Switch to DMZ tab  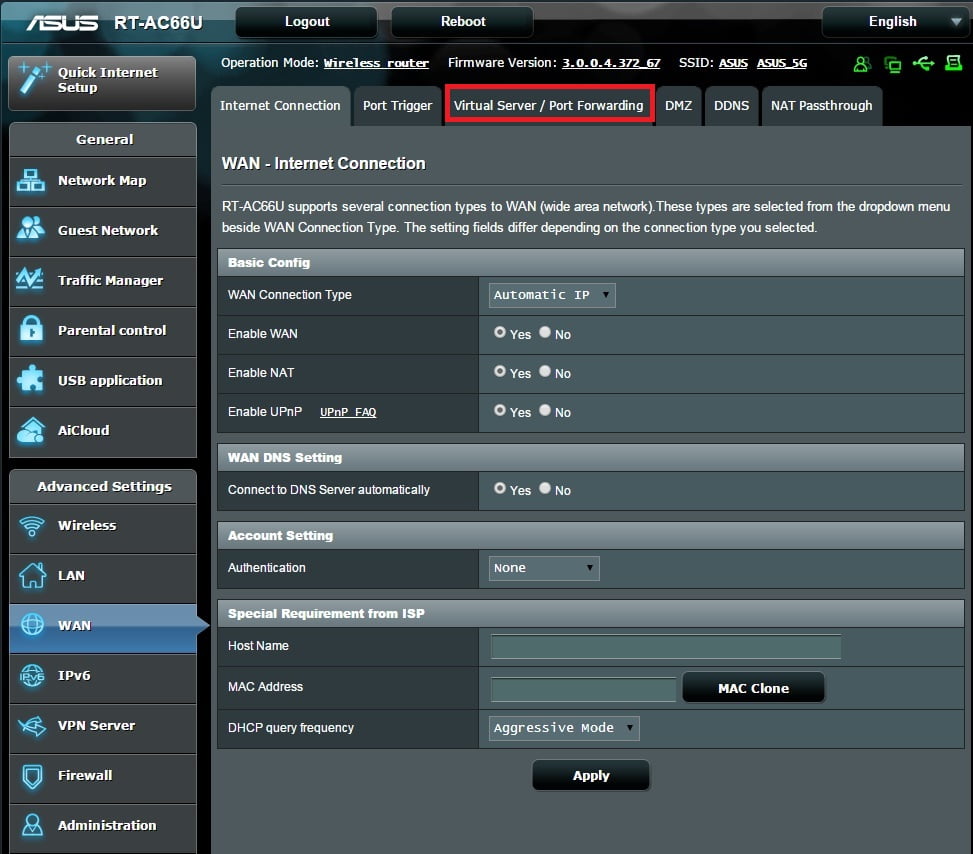tap(678, 106)
